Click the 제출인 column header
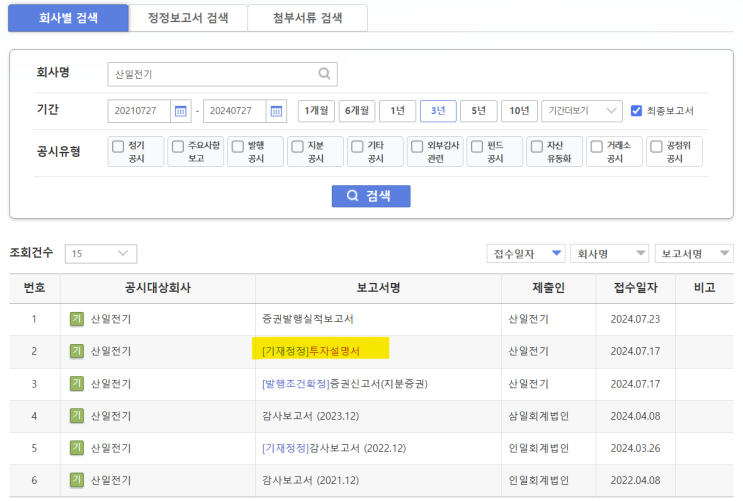The image size is (743, 501). (x=548, y=288)
